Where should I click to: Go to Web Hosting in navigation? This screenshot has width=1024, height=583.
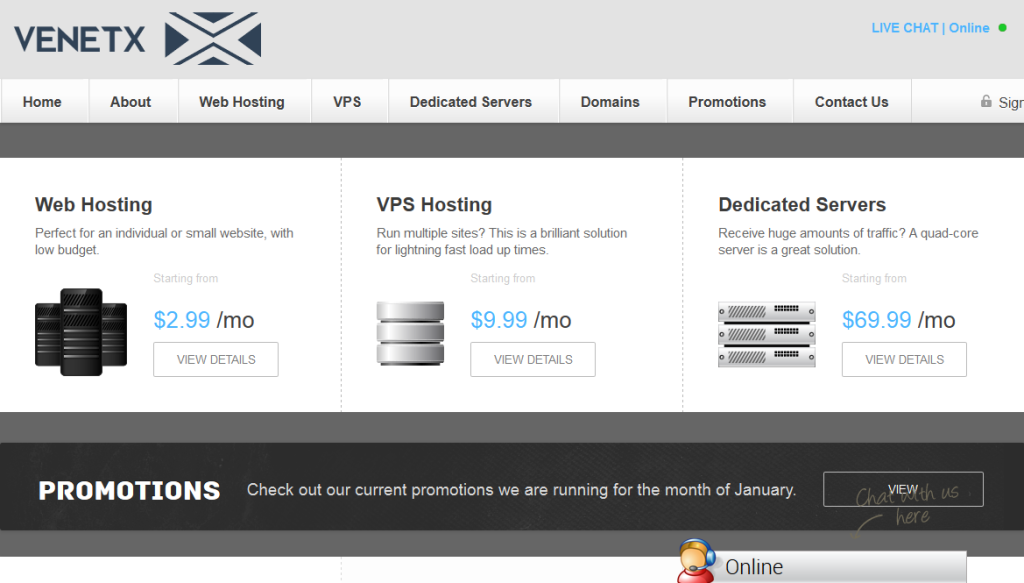242,102
